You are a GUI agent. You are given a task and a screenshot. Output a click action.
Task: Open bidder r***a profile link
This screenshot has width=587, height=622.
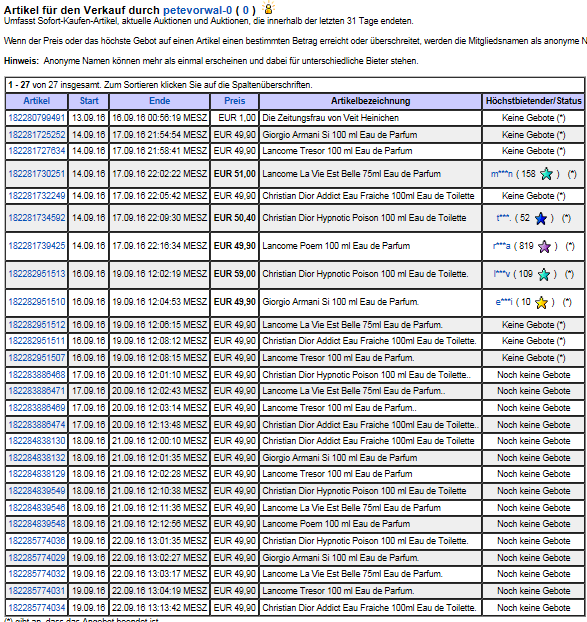click(502, 246)
